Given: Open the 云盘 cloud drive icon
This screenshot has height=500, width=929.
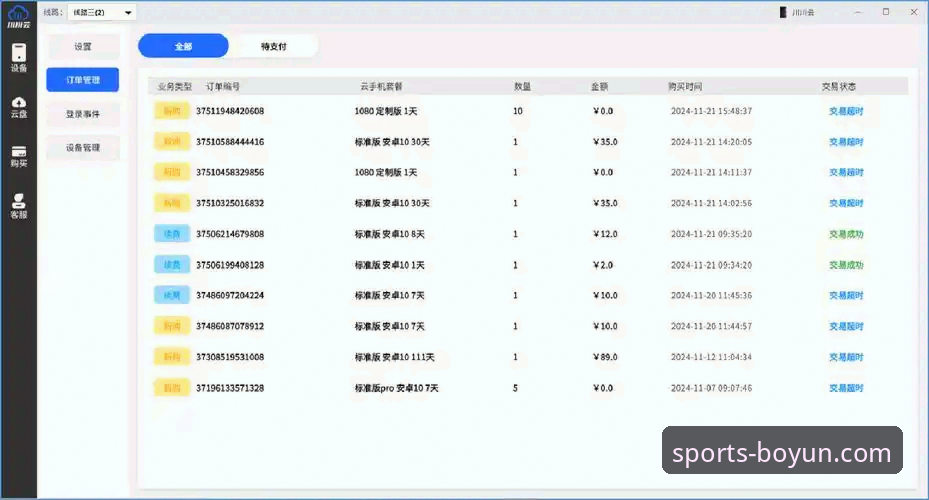Looking at the screenshot, I should [x=18, y=107].
